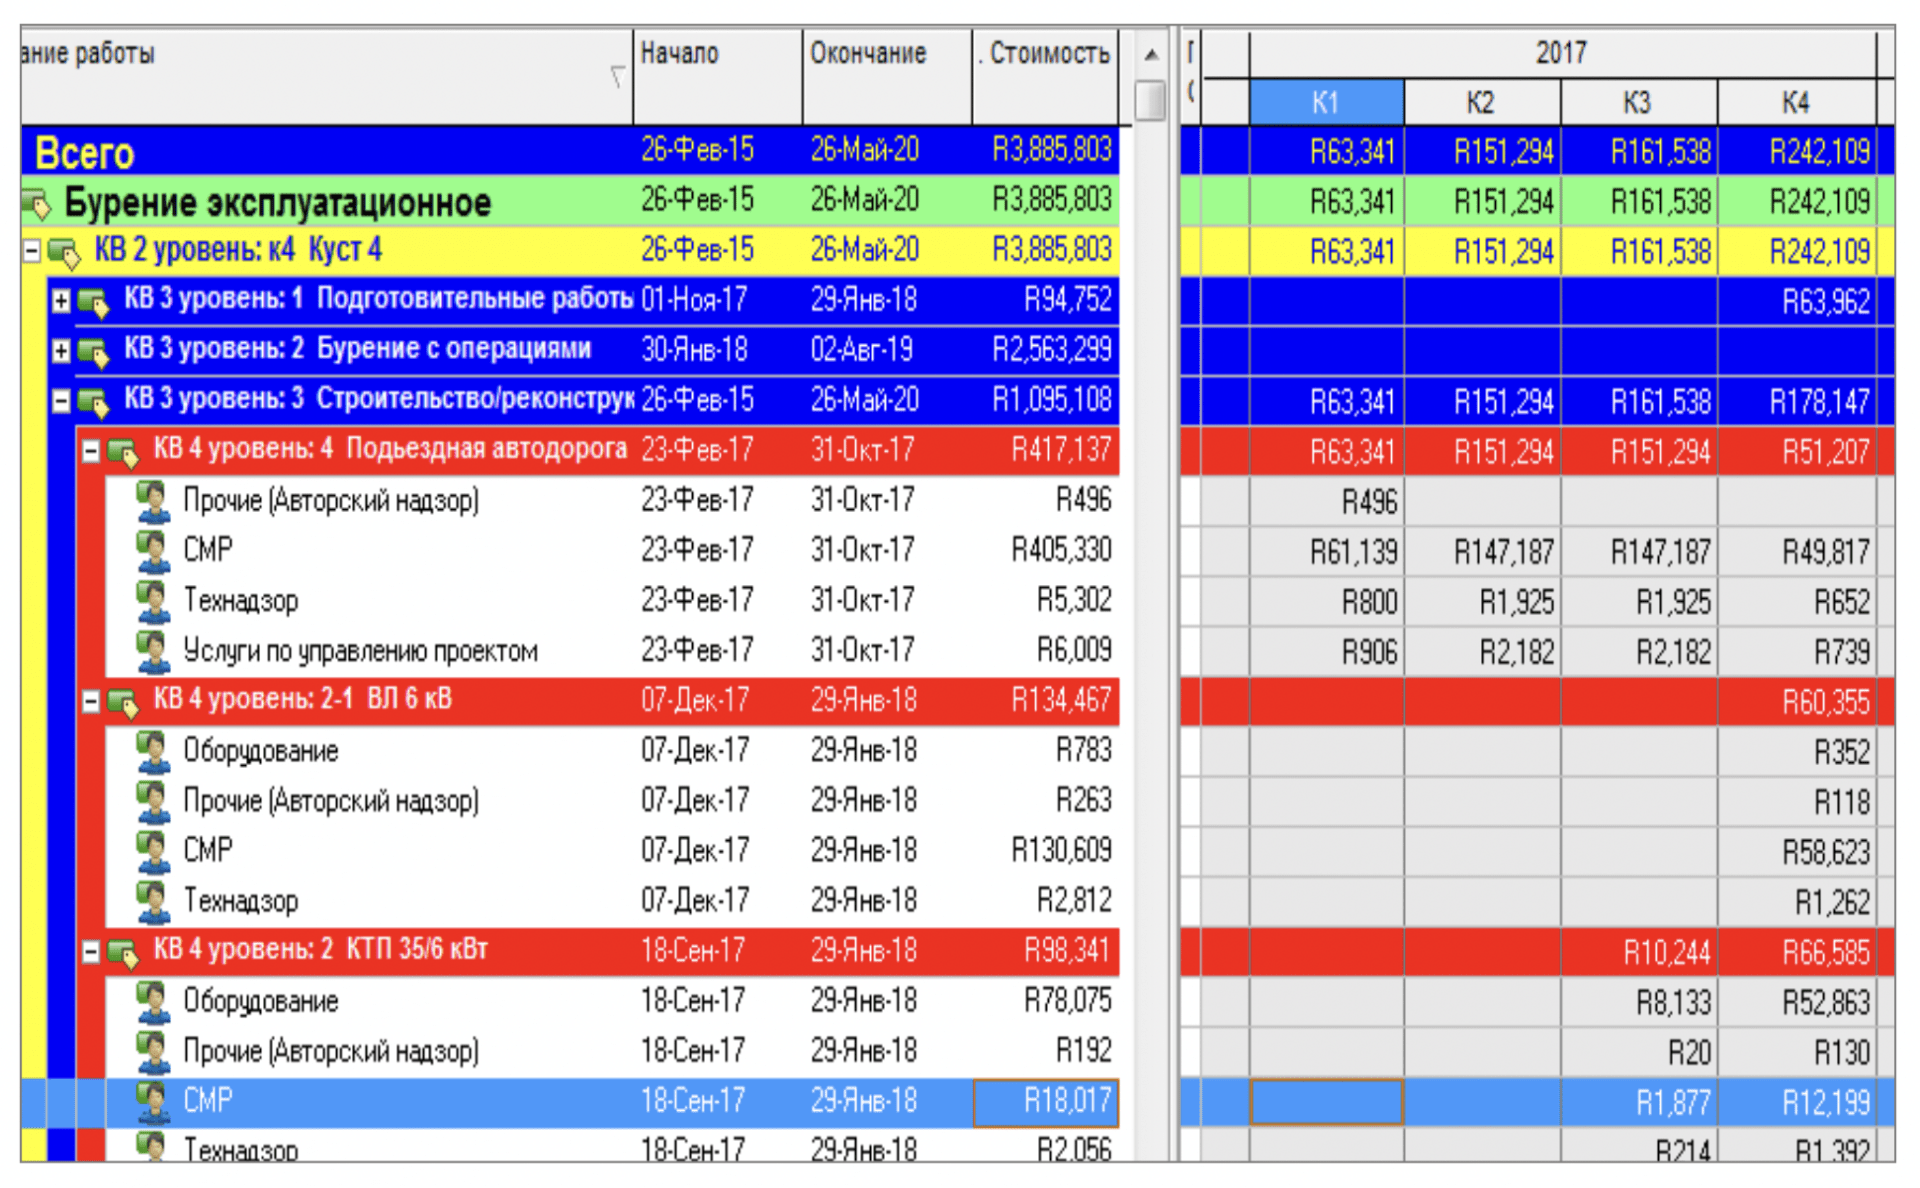The height and width of the screenshot is (1188, 1920).
Task: Click К4 value R60,355 in spreadsheet
Action: click(1826, 702)
